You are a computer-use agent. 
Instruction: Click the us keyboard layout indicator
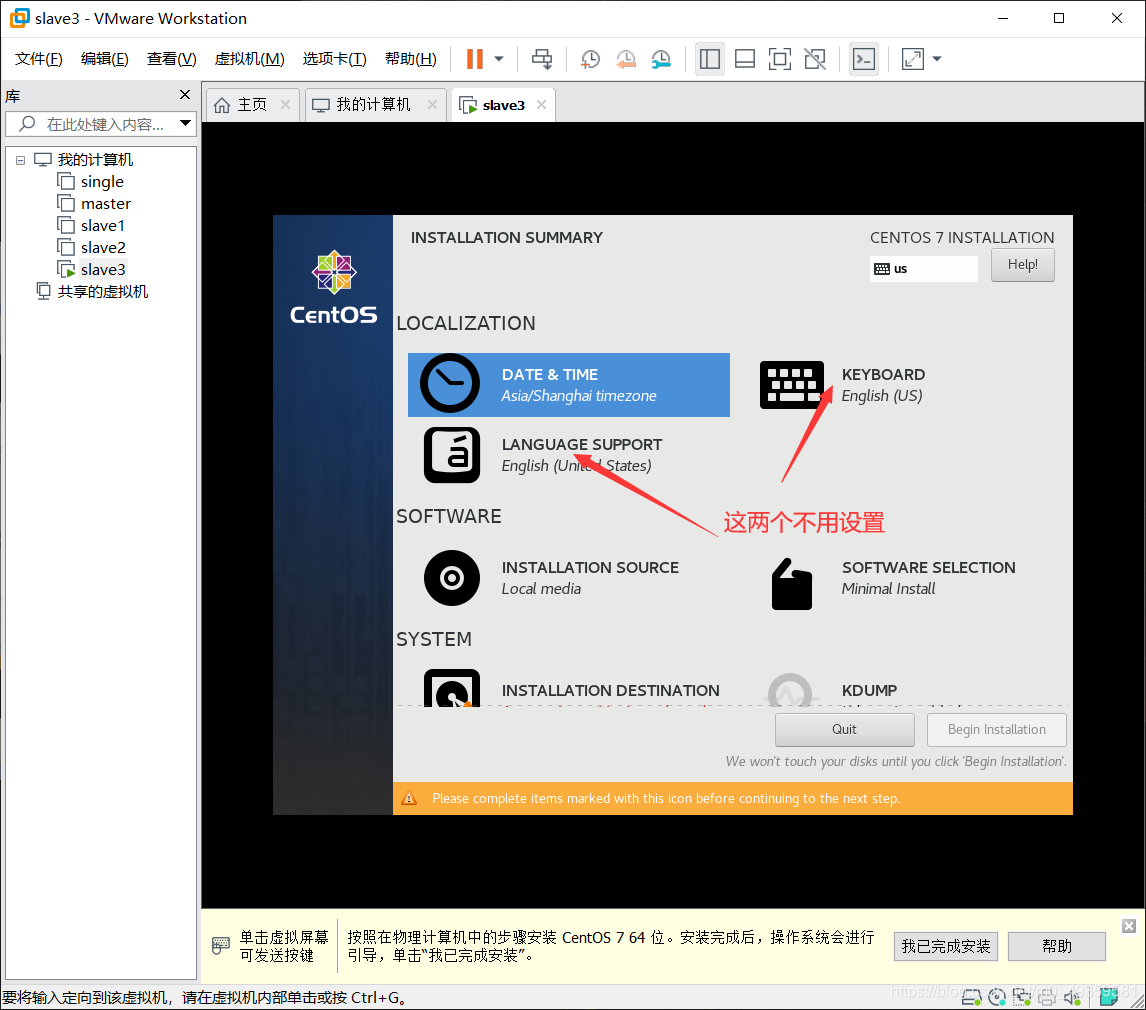(923, 269)
